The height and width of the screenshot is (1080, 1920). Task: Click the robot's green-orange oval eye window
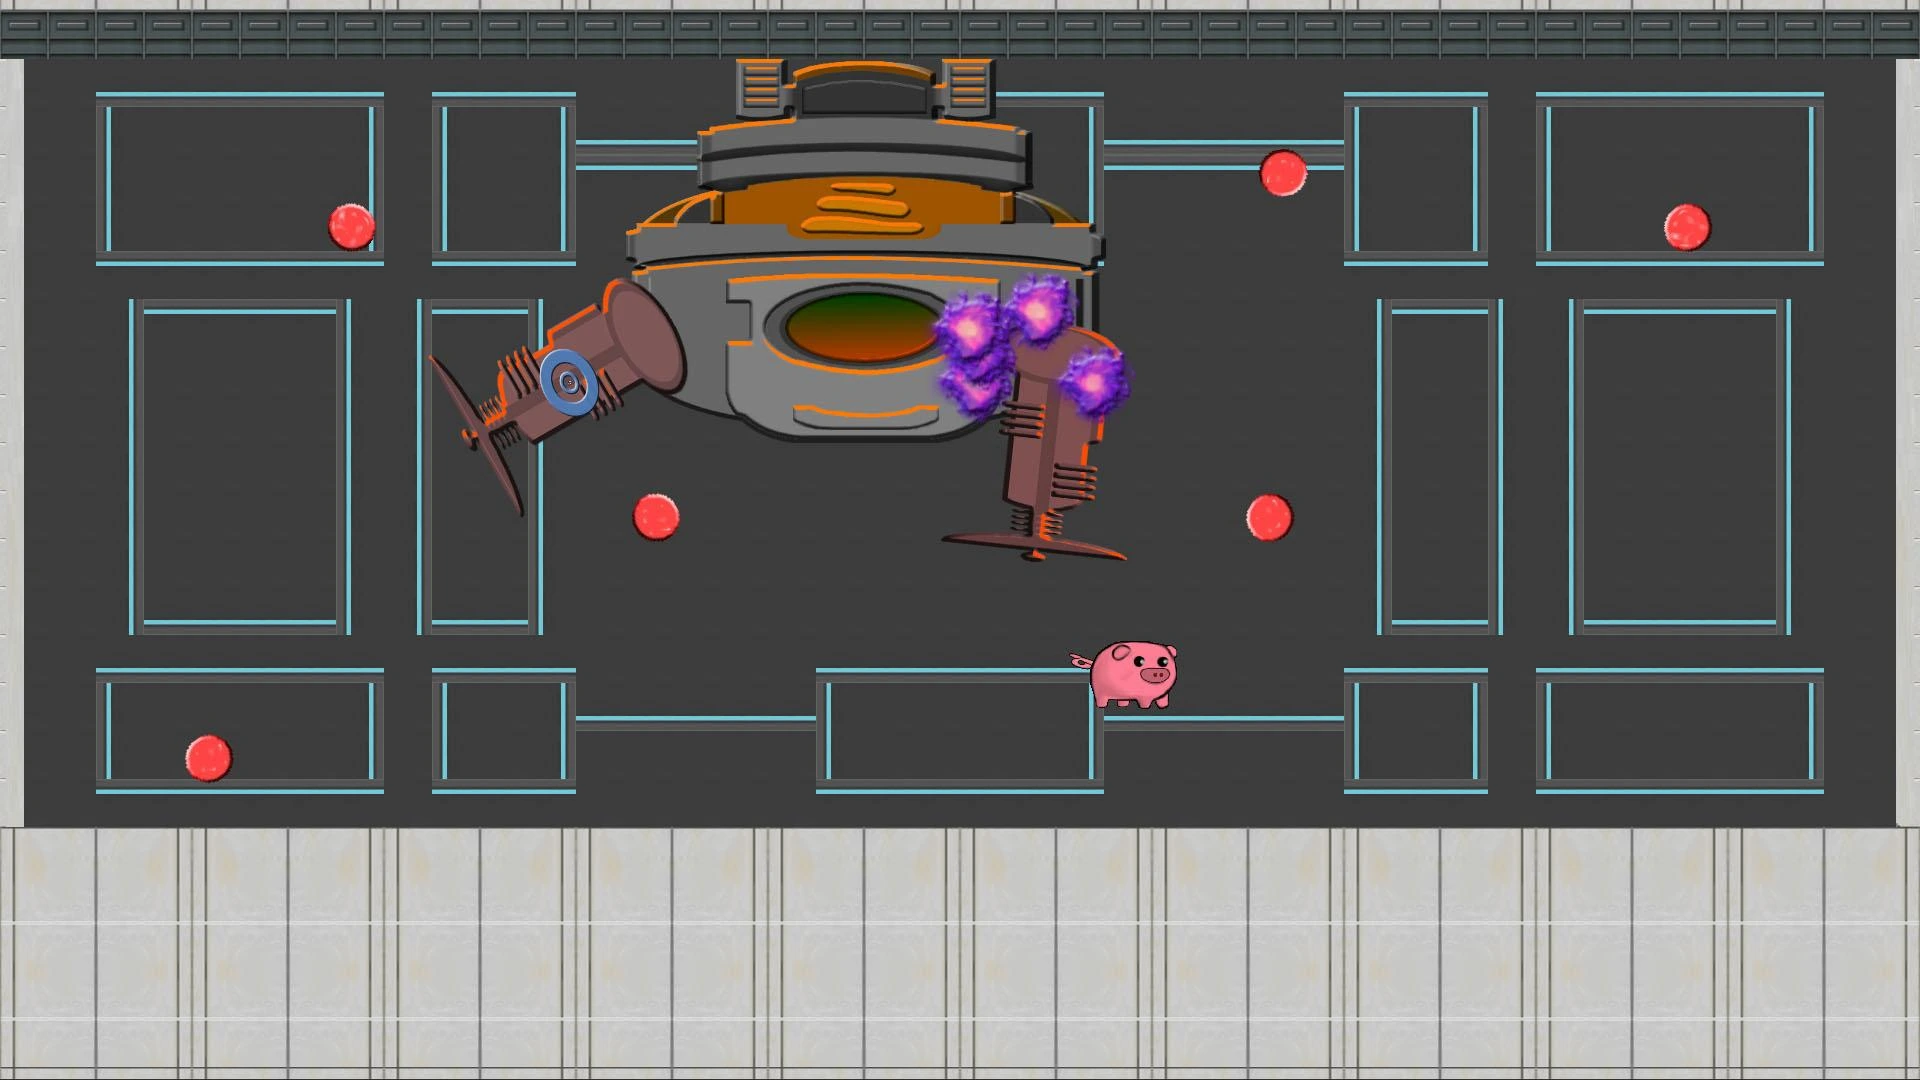pos(861,325)
